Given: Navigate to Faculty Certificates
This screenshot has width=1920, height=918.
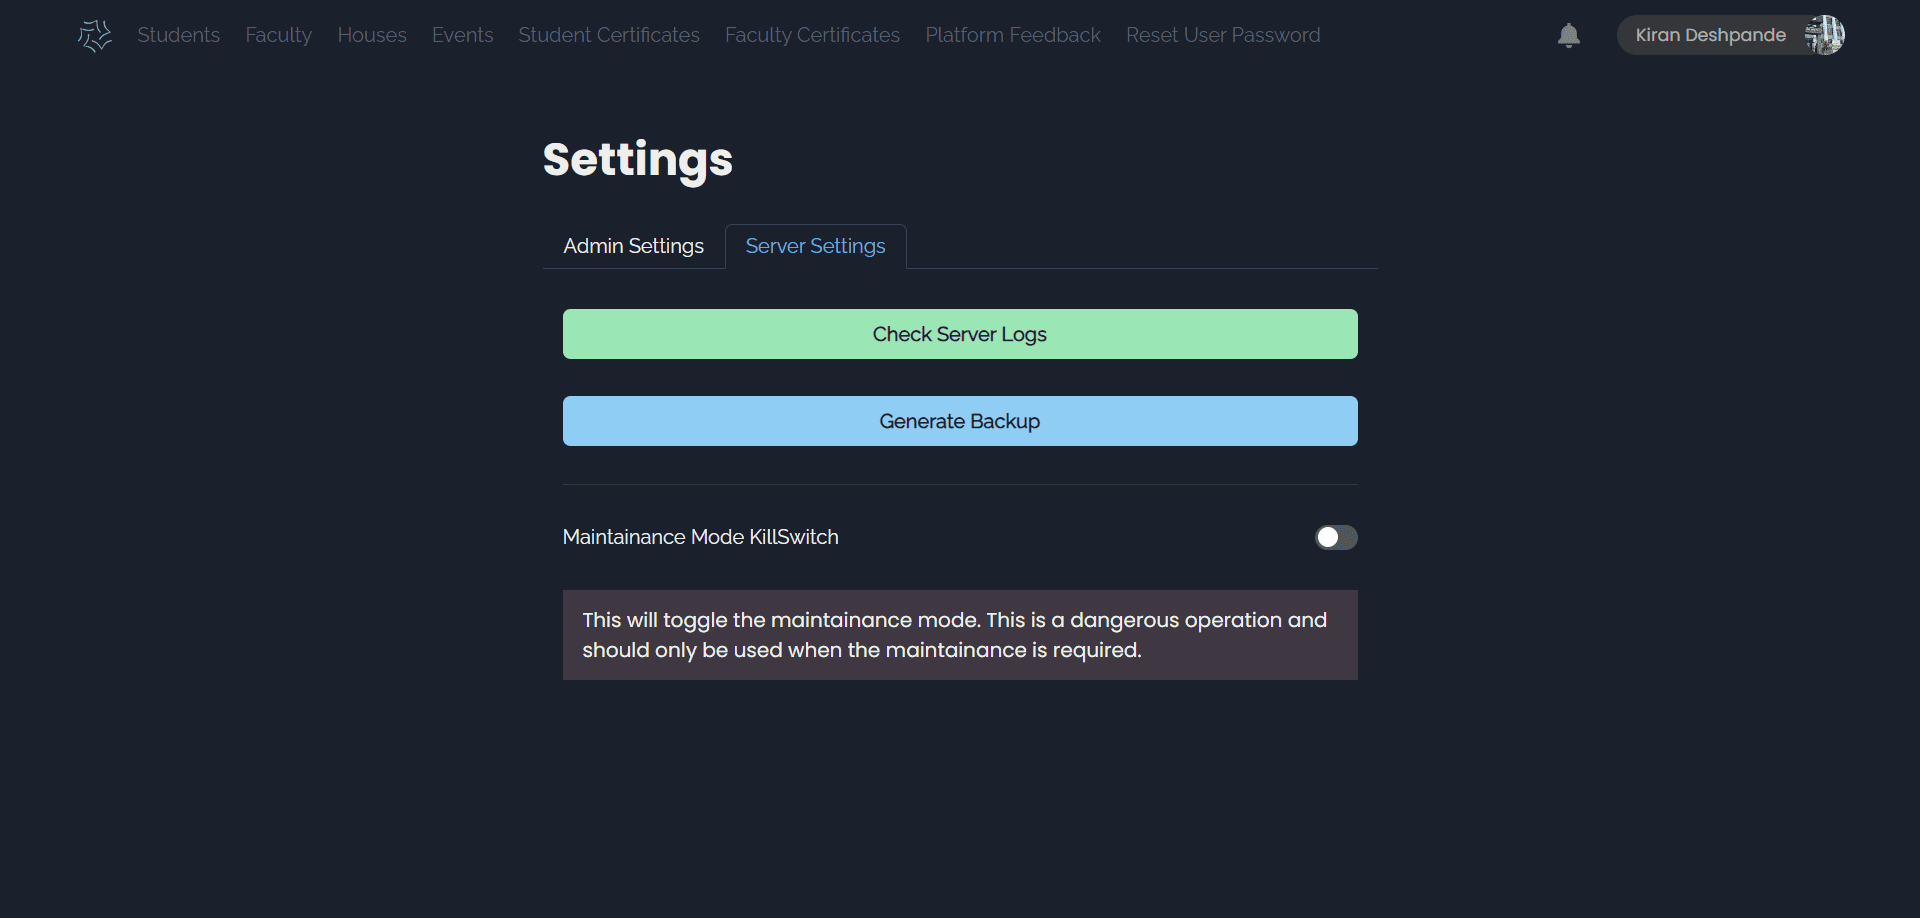Looking at the screenshot, I should tap(811, 34).
